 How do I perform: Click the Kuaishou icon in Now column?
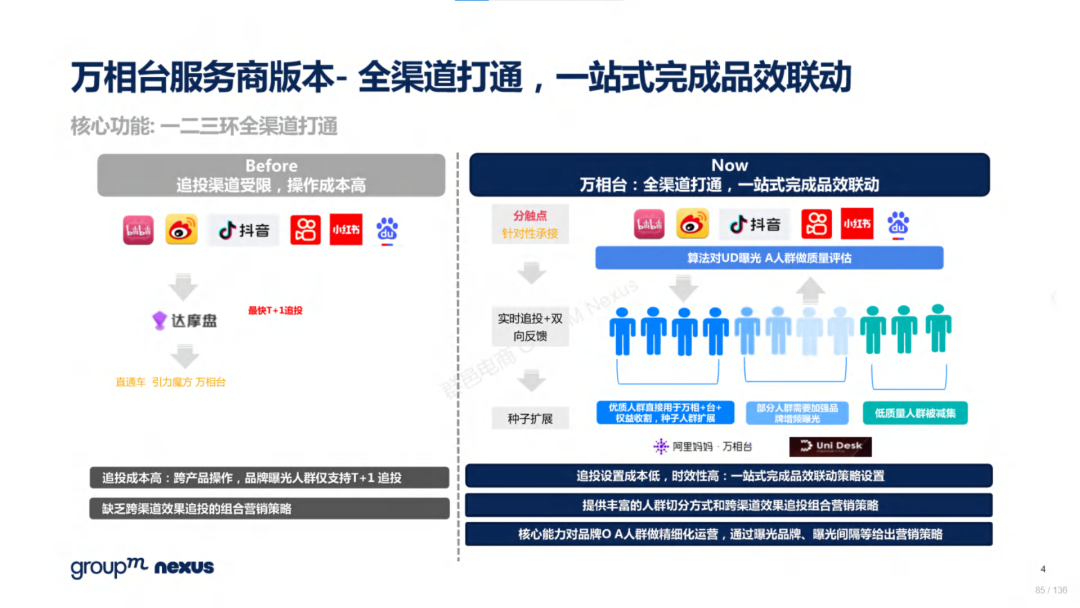click(x=816, y=224)
